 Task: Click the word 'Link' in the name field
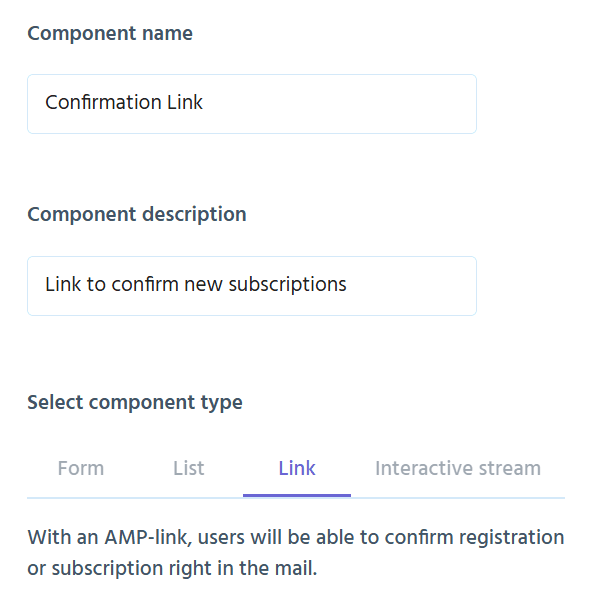tap(185, 102)
